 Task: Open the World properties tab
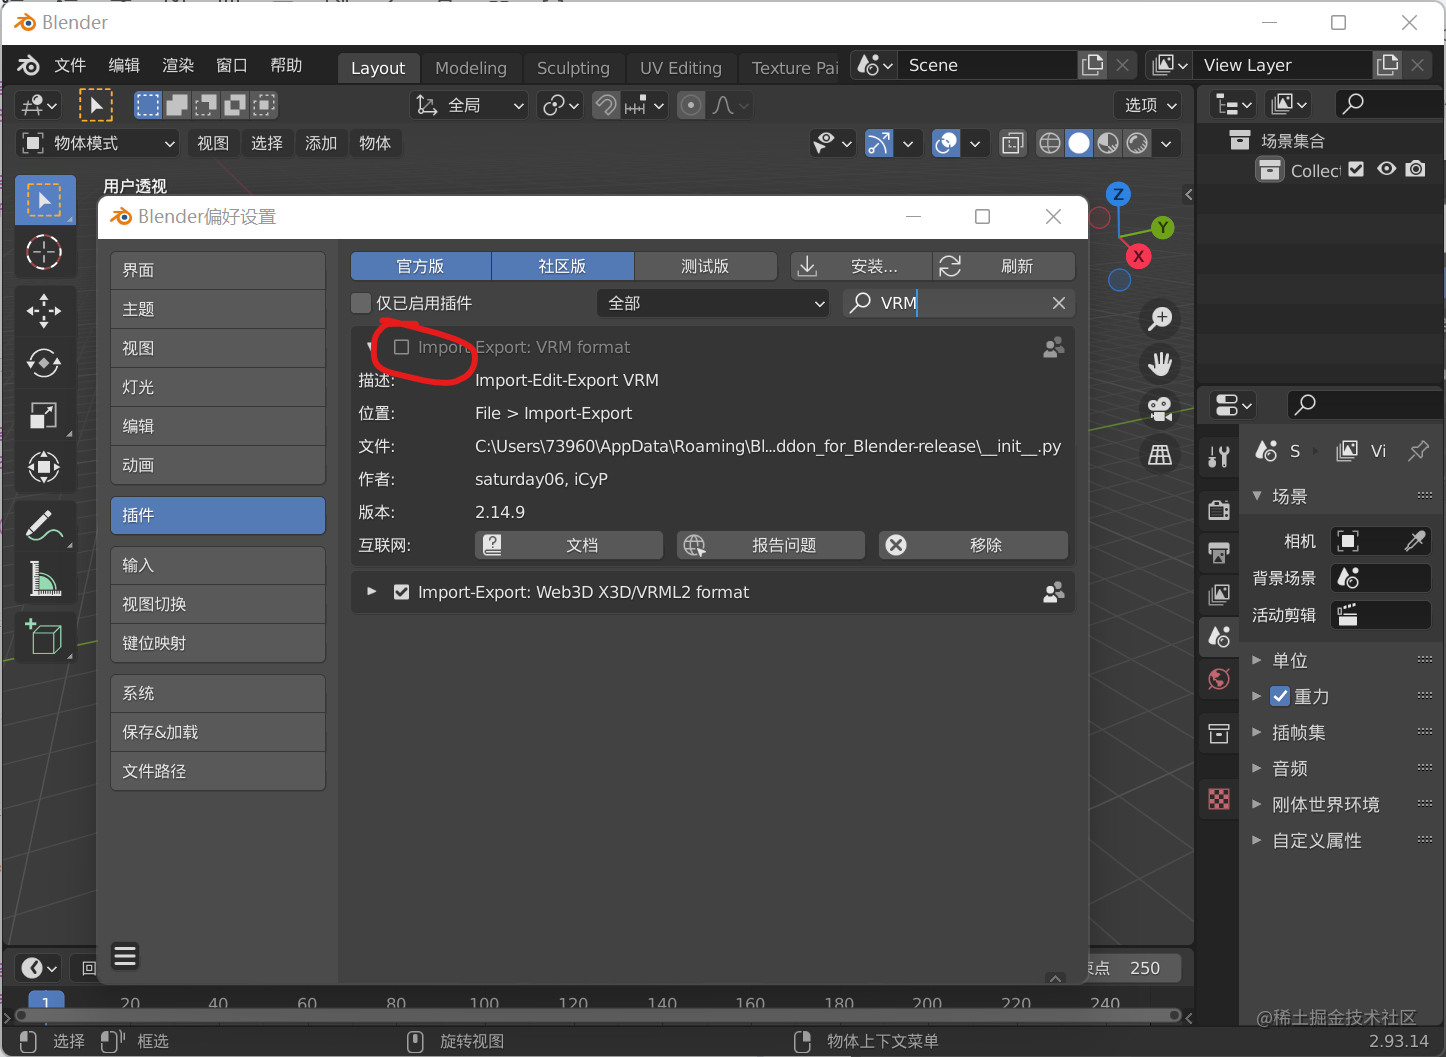tap(1218, 679)
